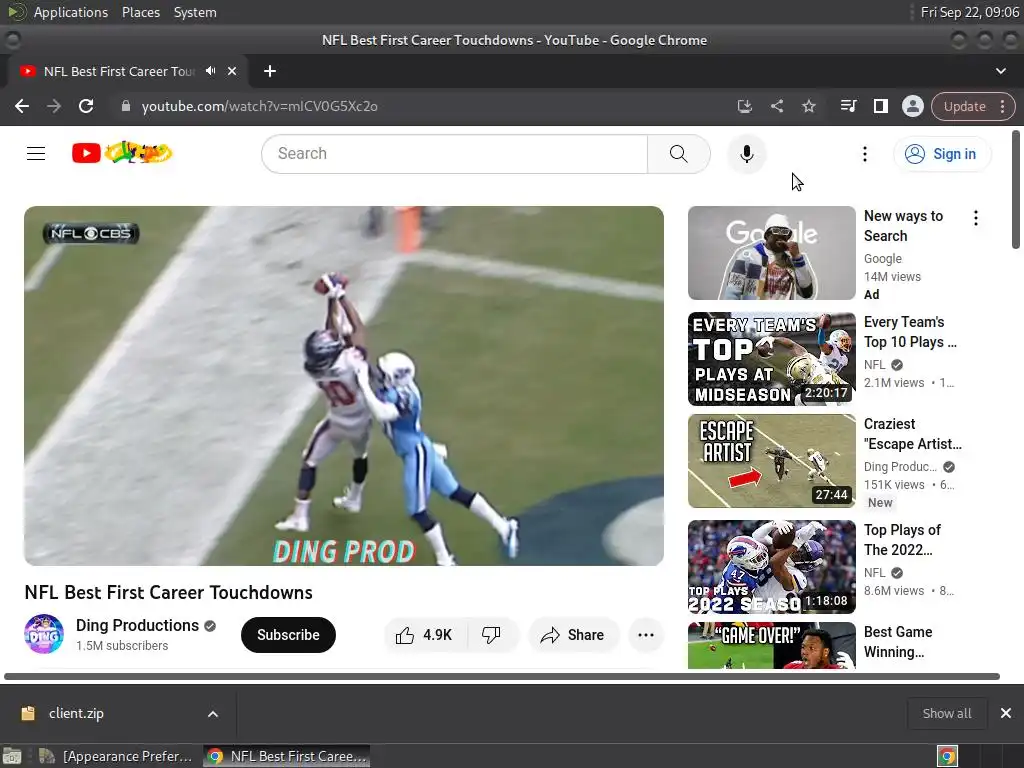Switch to Appearance Preferences taskbar window

(x=116, y=756)
